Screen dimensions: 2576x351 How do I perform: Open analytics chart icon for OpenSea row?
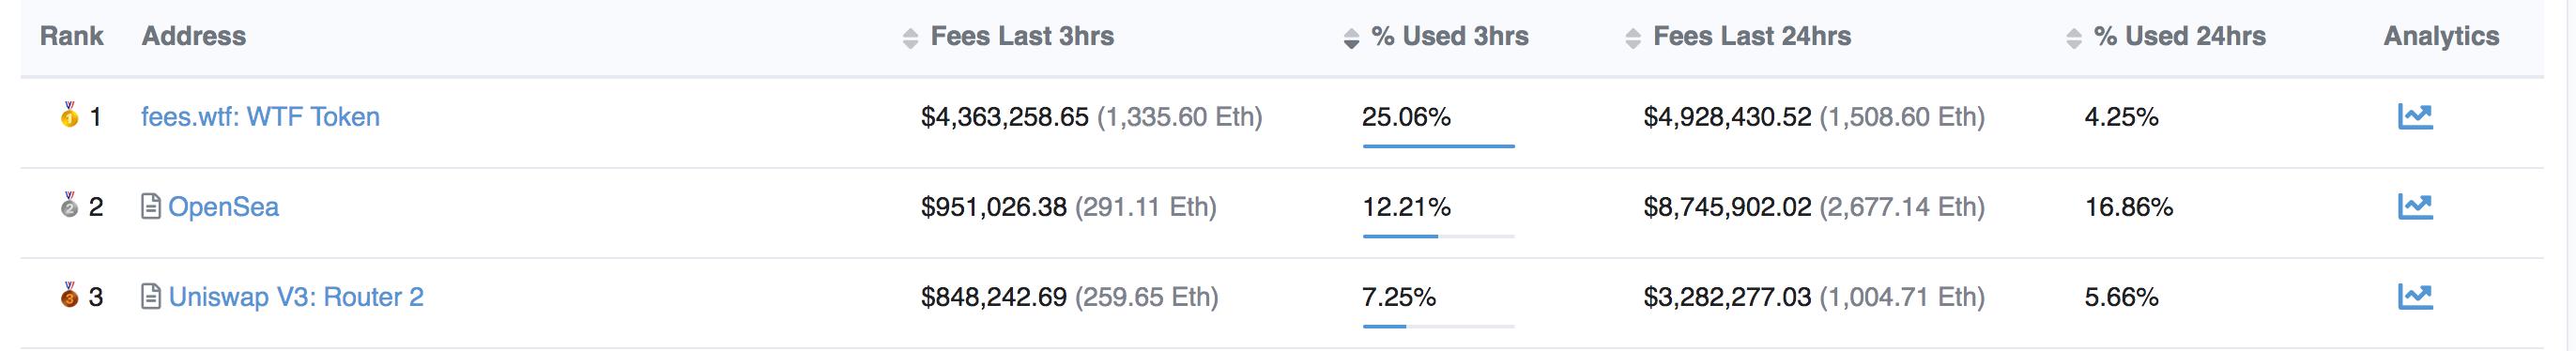2415,207
